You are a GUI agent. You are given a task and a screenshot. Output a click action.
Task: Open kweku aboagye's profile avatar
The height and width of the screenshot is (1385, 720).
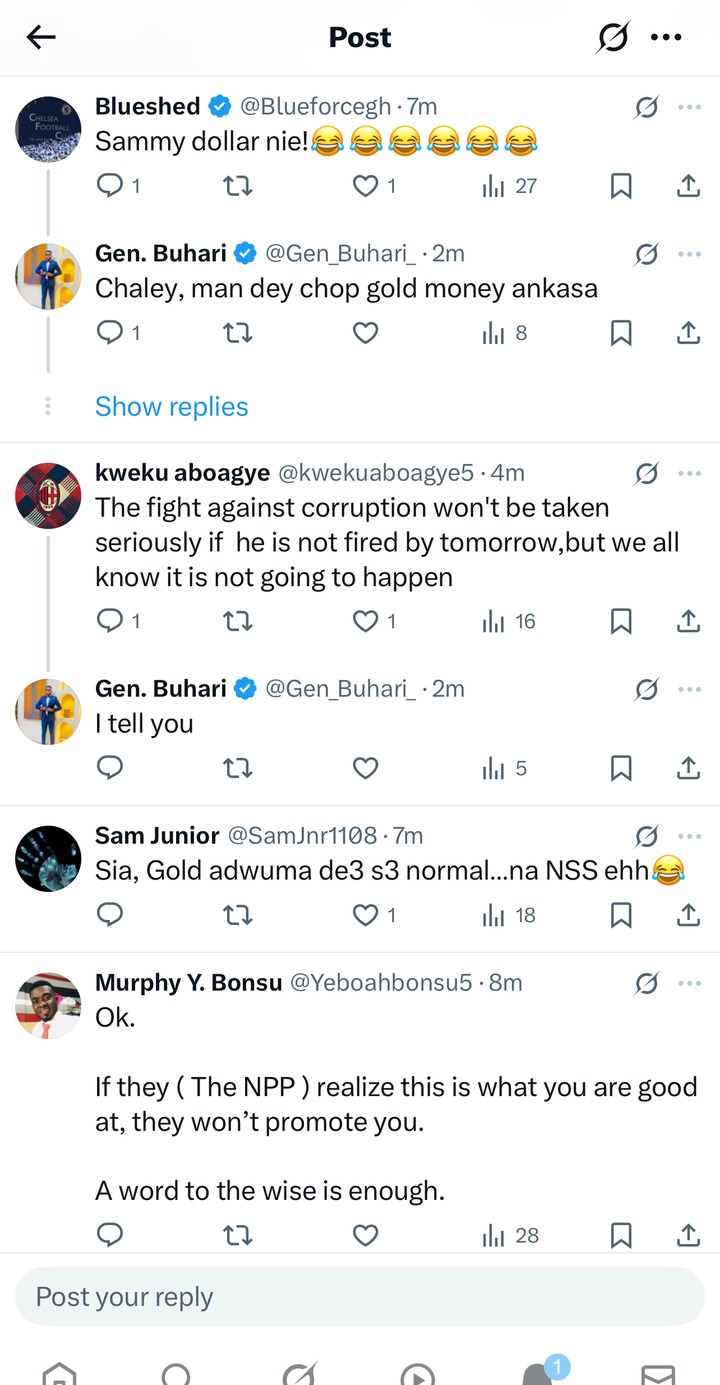coord(48,496)
